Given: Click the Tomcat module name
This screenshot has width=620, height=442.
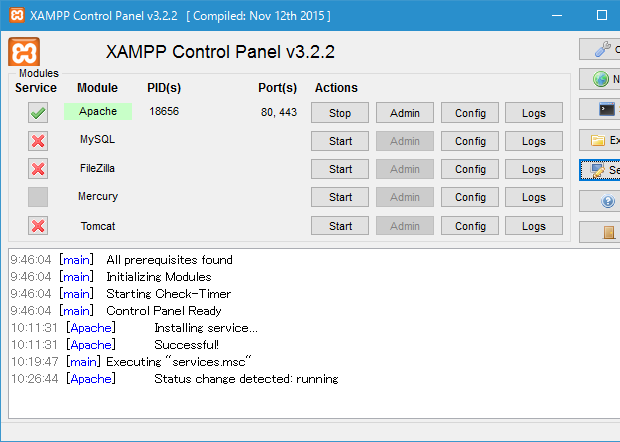Looking at the screenshot, I should pyautogui.click(x=98, y=226).
